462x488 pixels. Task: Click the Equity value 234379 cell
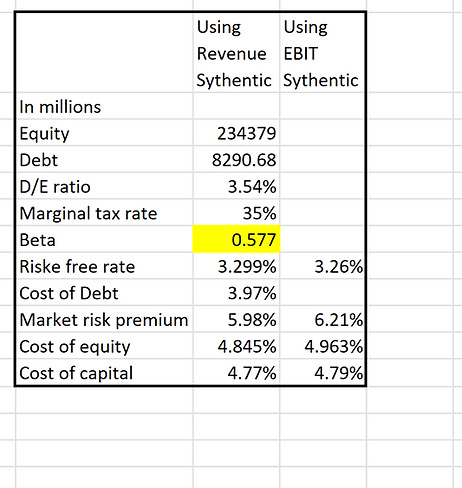coord(236,133)
